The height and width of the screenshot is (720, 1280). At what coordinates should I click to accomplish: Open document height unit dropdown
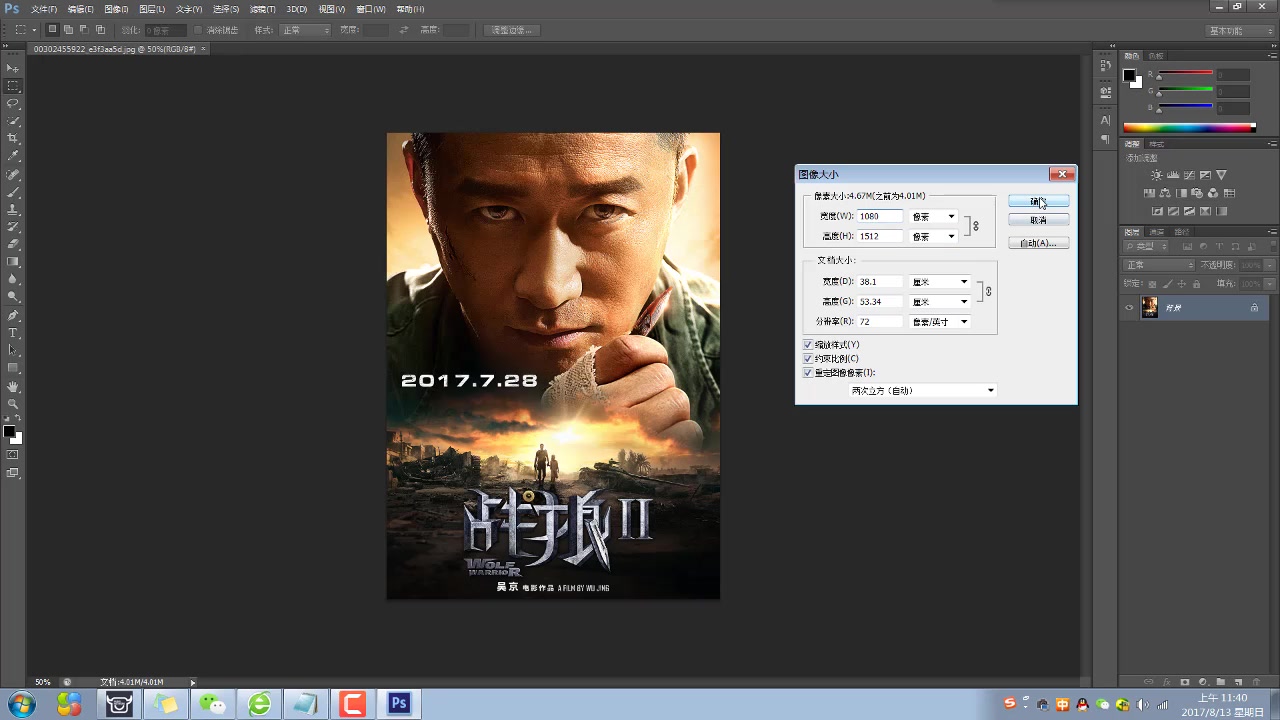click(940, 301)
